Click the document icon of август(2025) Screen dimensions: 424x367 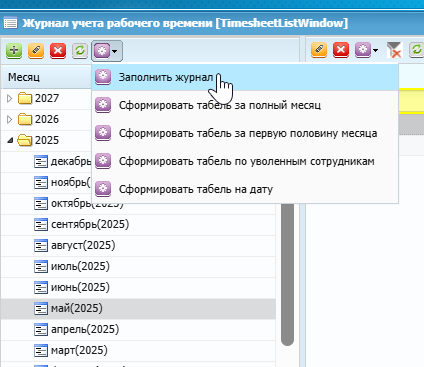pyautogui.click(x=41, y=246)
